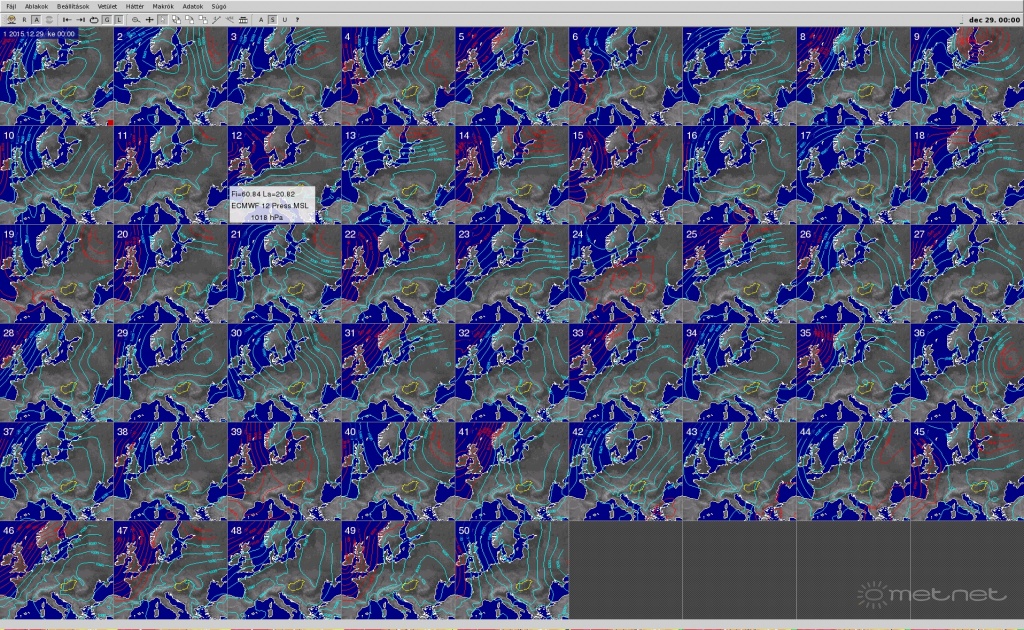The height and width of the screenshot is (630, 1024).
Task: Step to the previous time frame
Action: pyautogui.click(x=67, y=19)
